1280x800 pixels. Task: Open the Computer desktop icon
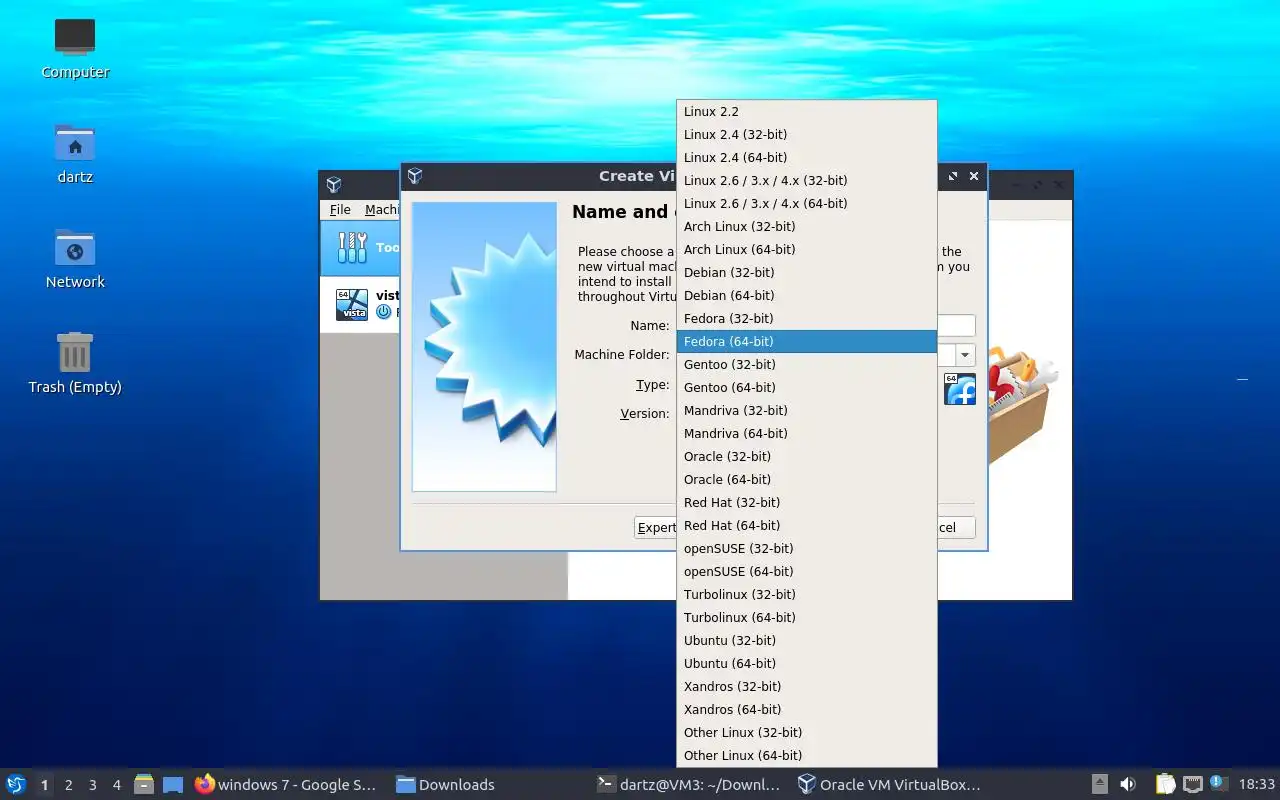point(75,38)
